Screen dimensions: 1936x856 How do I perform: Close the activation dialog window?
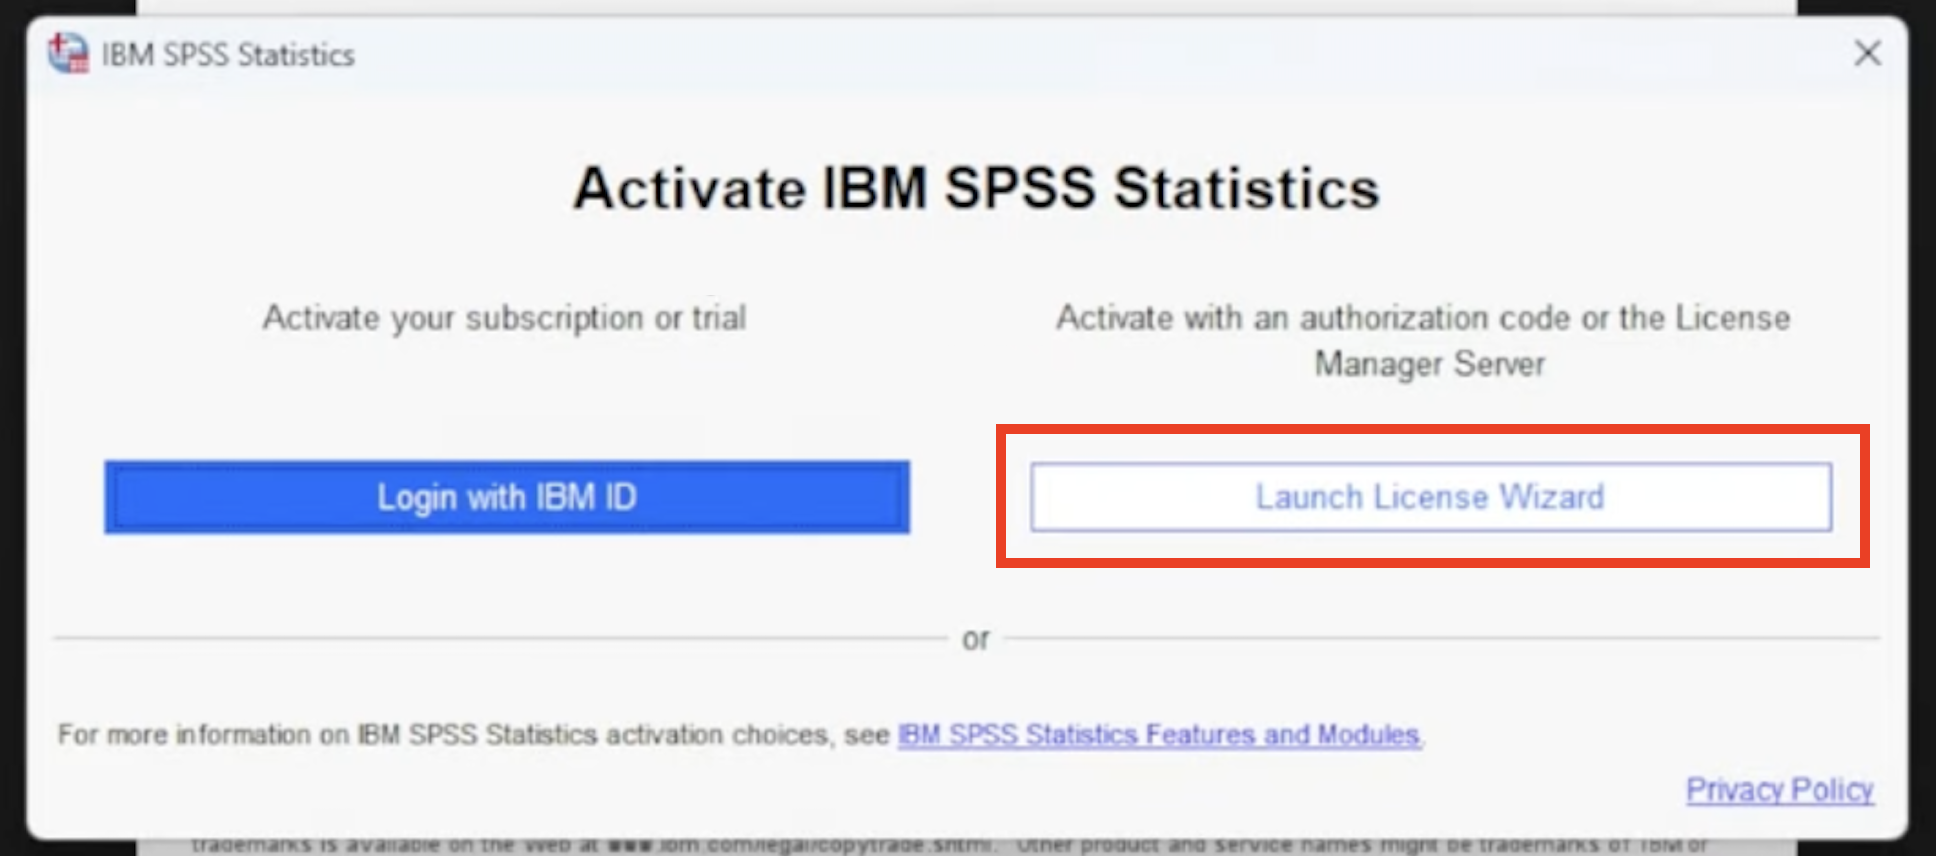tap(1867, 53)
